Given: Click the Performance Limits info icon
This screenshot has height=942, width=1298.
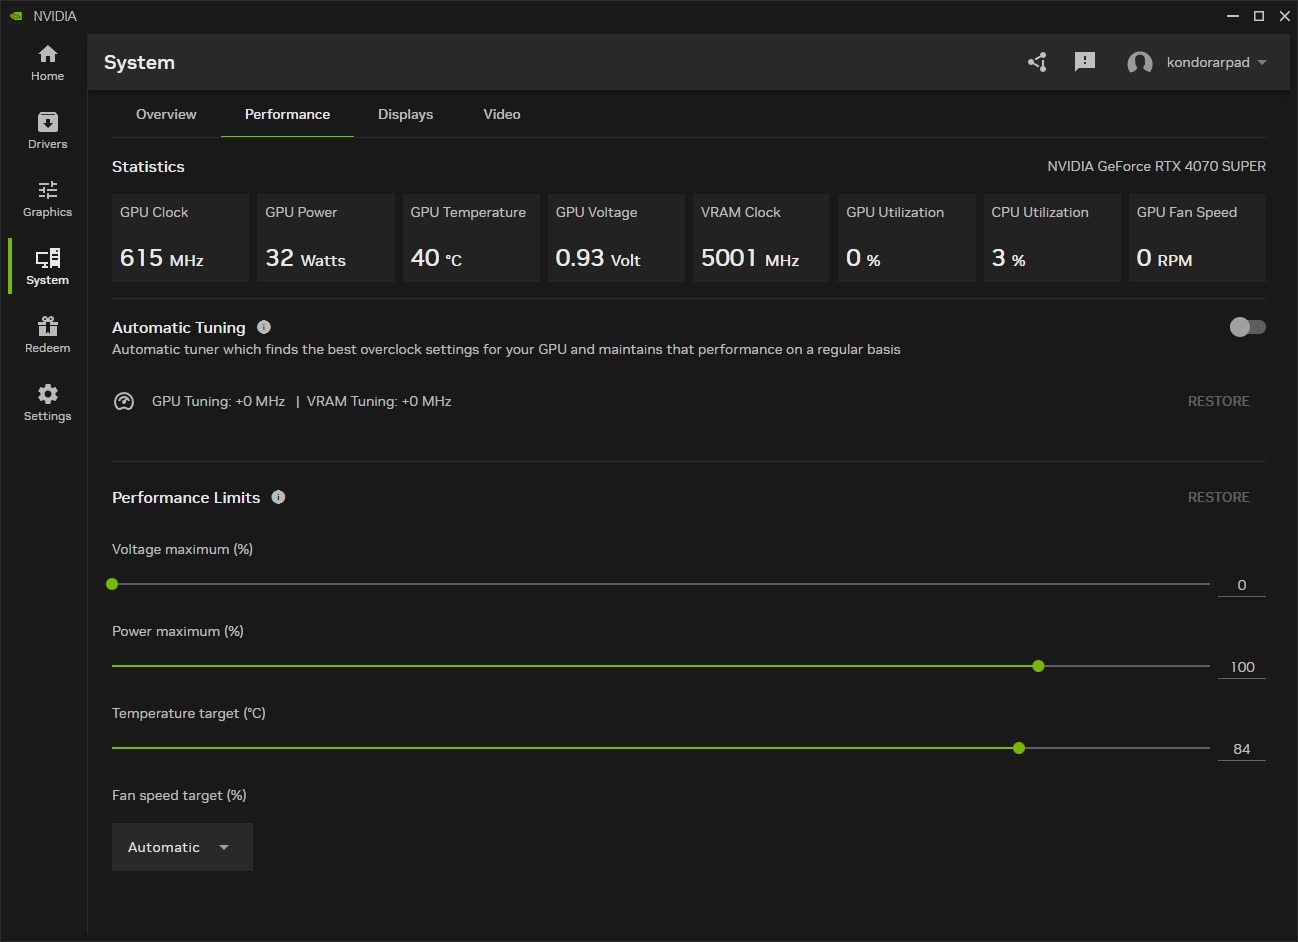Looking at the screenshot, I should 278,497.
